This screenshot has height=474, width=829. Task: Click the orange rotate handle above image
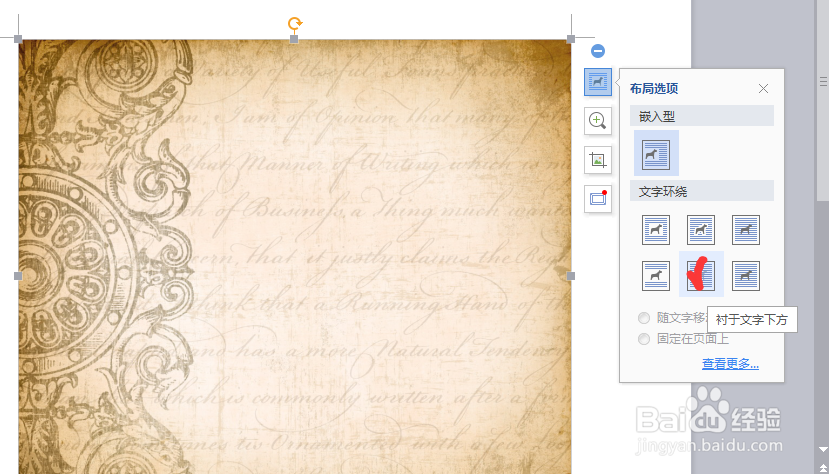[x=294, y=23]
